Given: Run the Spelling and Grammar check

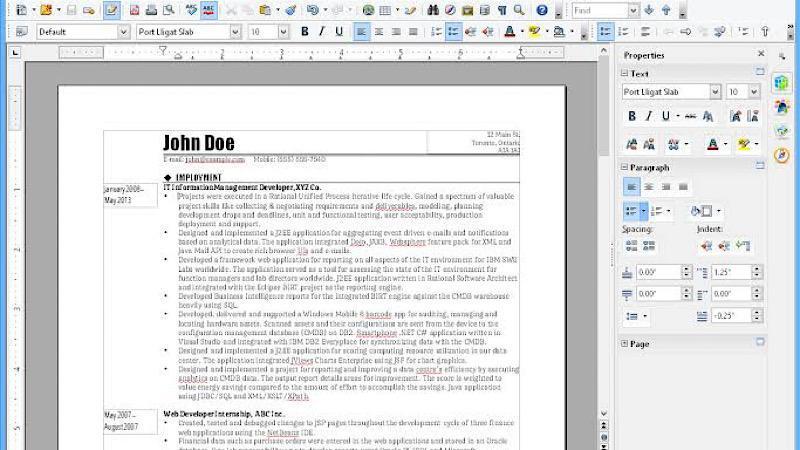Looking at the screenshot, I should tap(191, 10).
